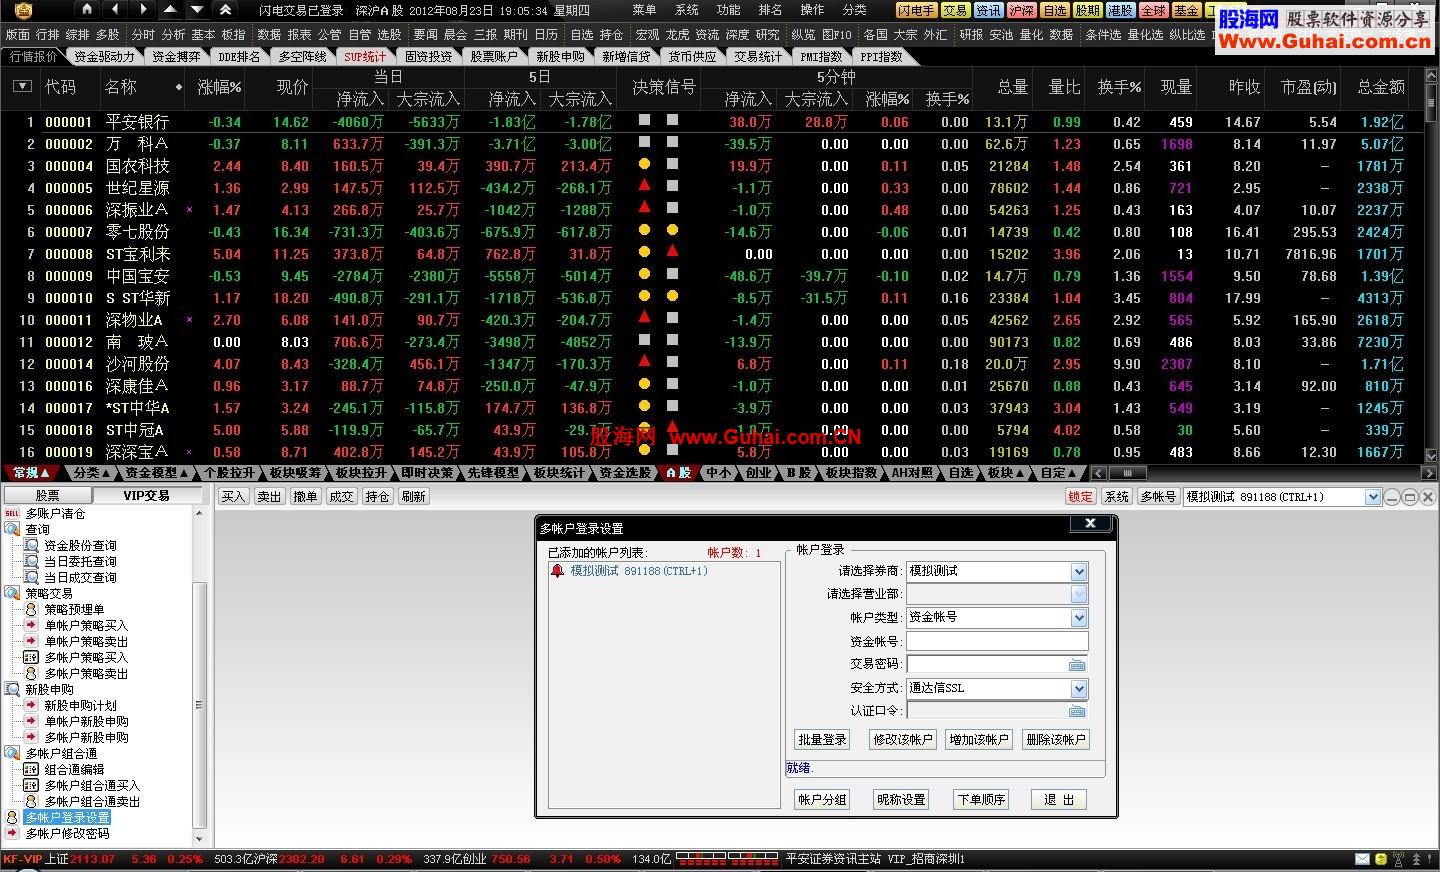Switch to the DDE排名 tab
The width and height of the screenshot is (1440, 872).
(x=239, y=57)
